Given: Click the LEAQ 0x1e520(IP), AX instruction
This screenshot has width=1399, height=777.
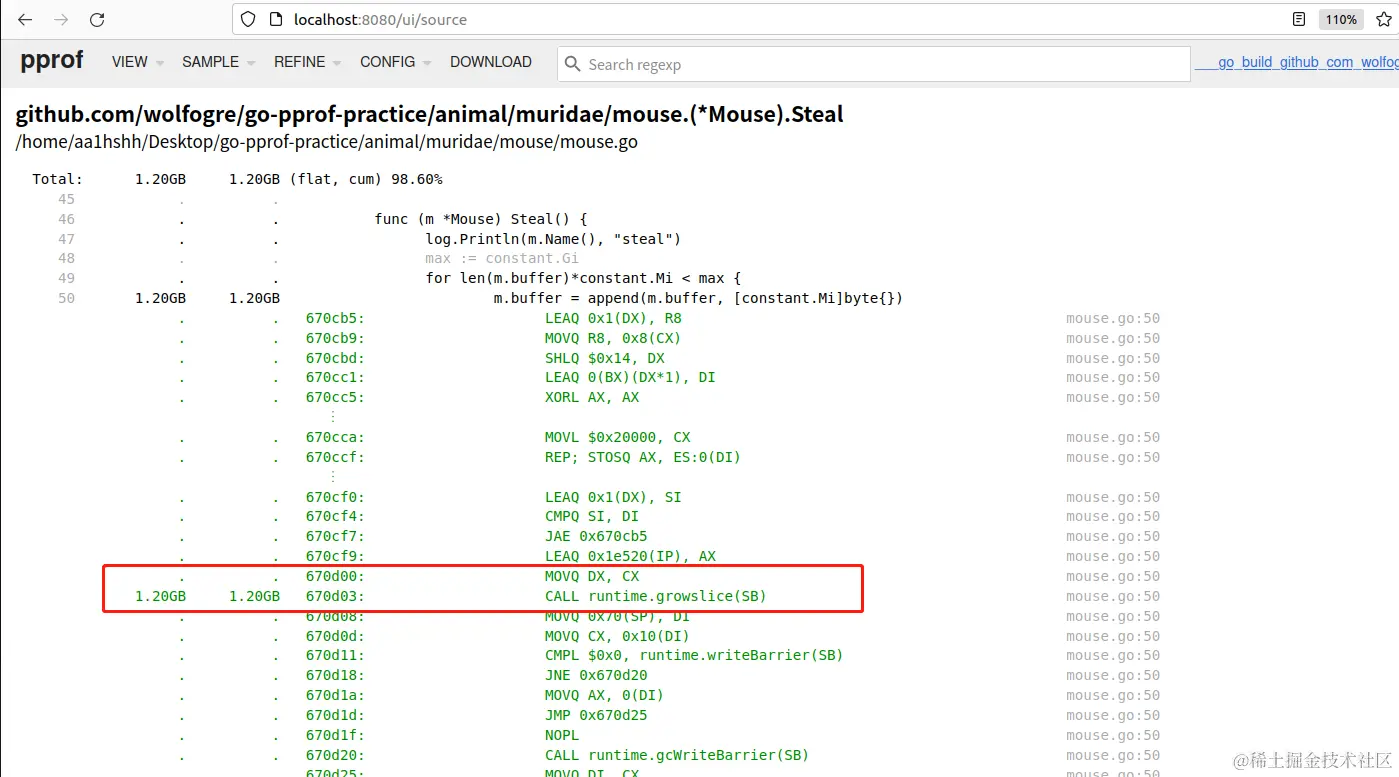Looking at the screenshot, I should coord(630,556).
